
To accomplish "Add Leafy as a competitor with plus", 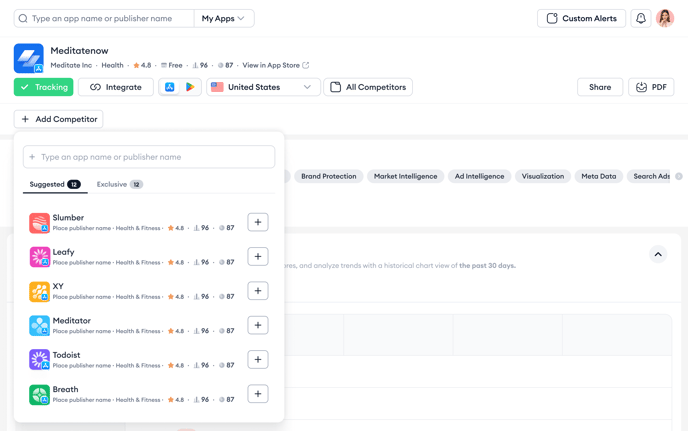I will click(x=258, y=256).
